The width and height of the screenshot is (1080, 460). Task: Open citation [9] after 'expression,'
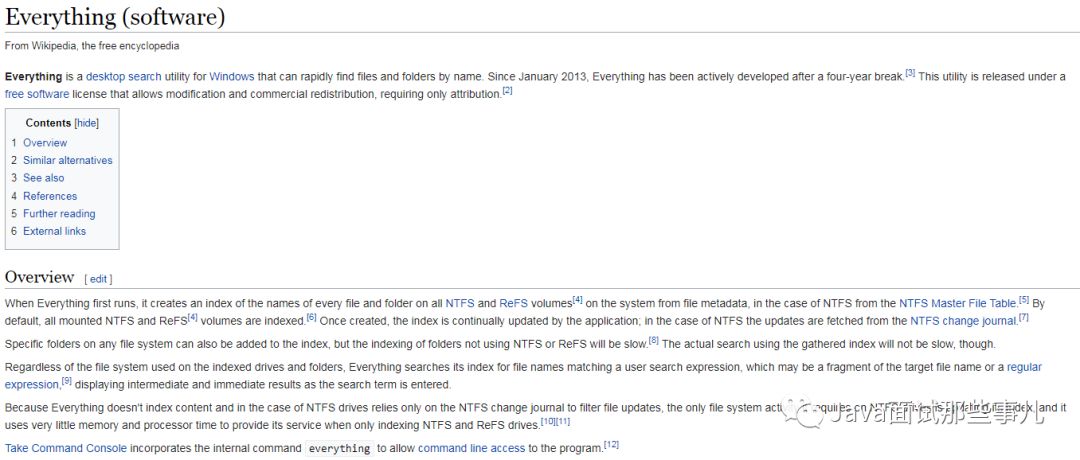66,380
